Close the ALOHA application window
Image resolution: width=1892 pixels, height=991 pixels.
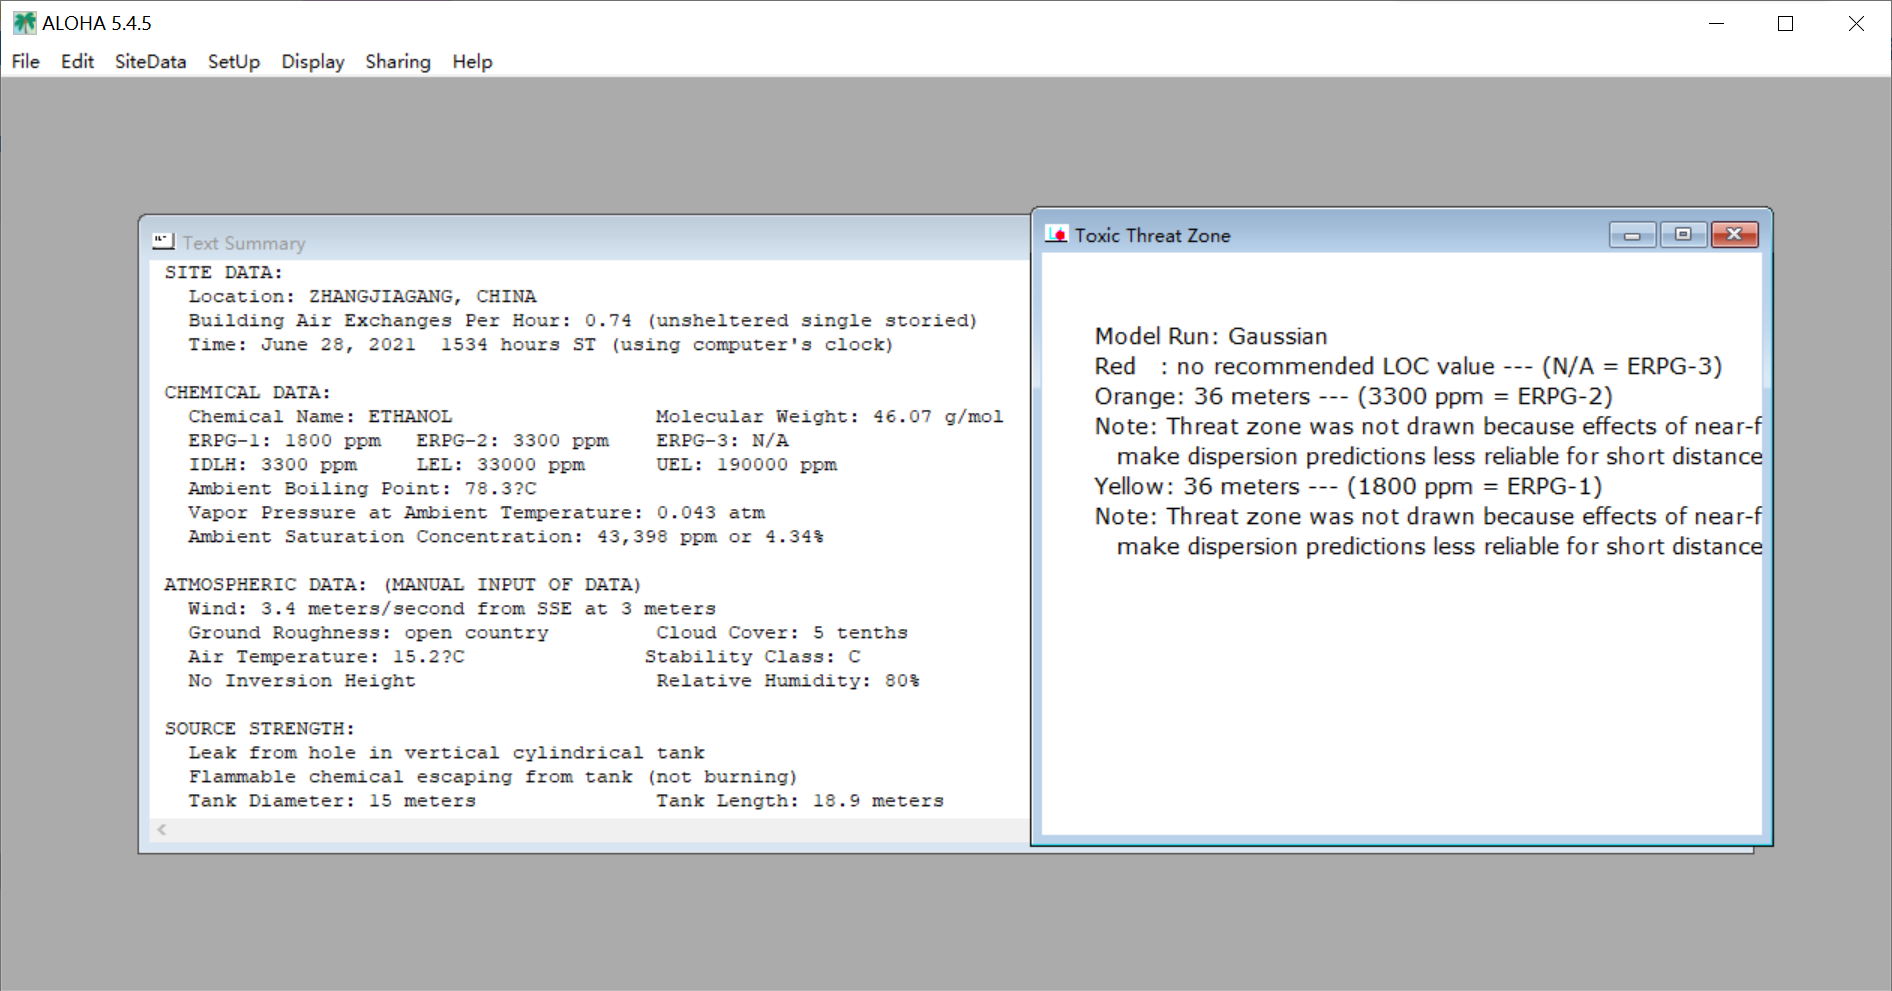point(1856,23)
